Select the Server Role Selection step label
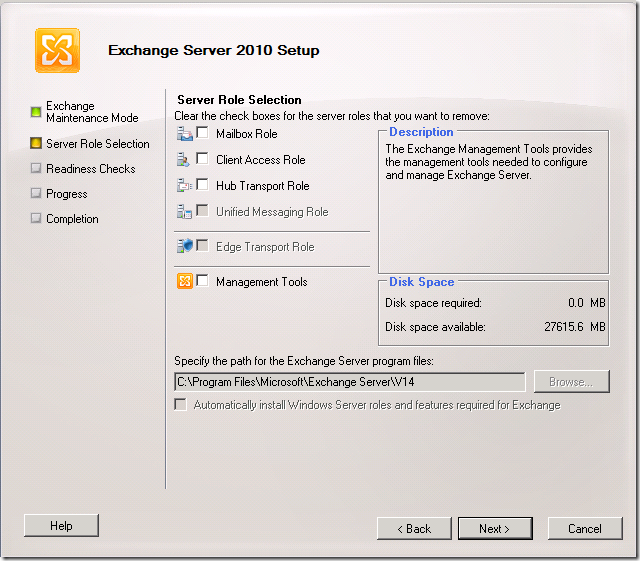 click(x=98, y=144)
